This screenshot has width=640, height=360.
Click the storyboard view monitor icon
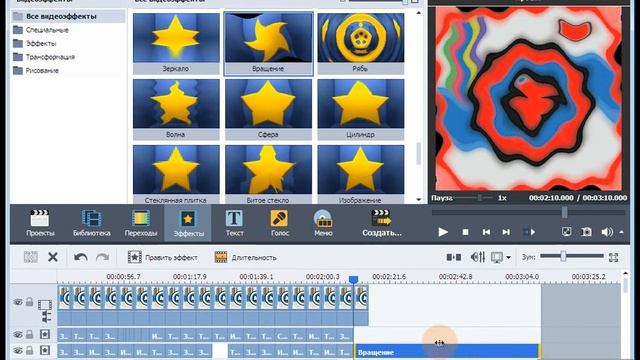click(497, 257)
